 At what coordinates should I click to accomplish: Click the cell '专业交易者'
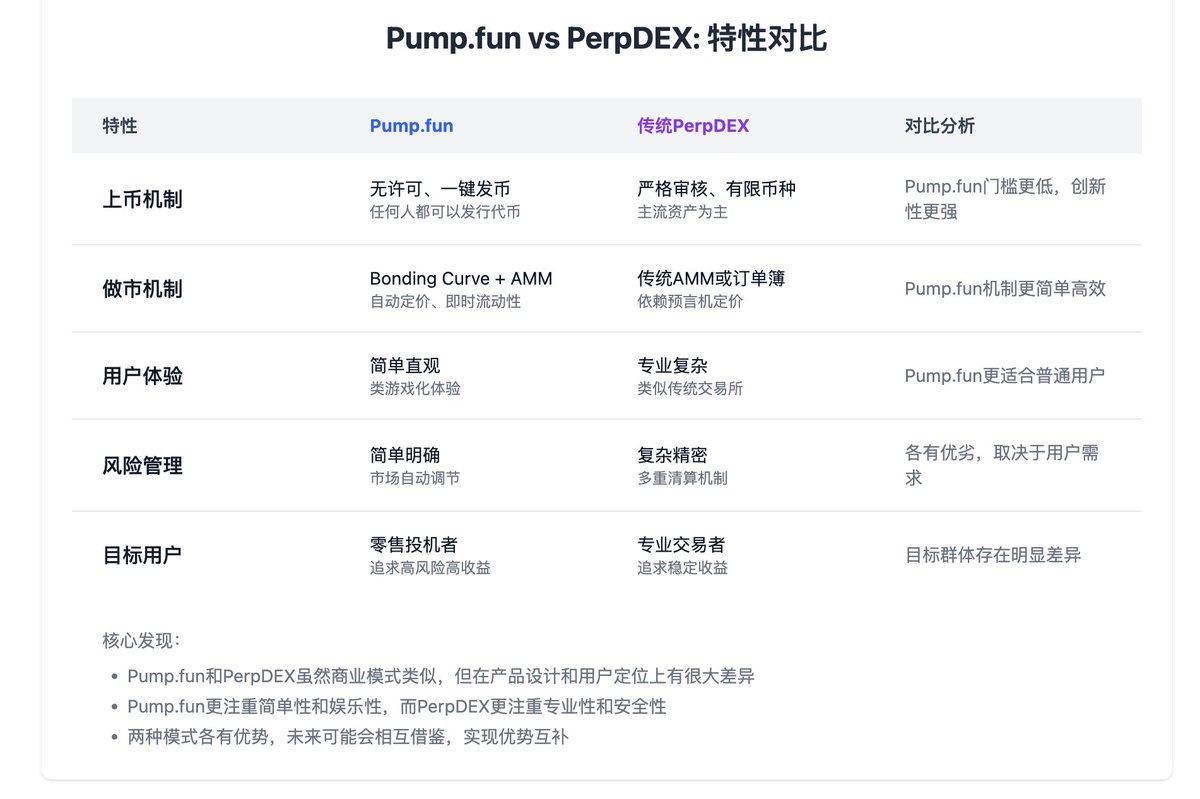pyautogui.click(x=681, y=544)
